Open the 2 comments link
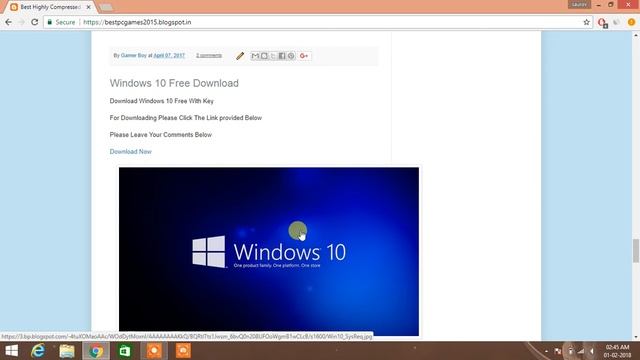 tap(209, 56)
